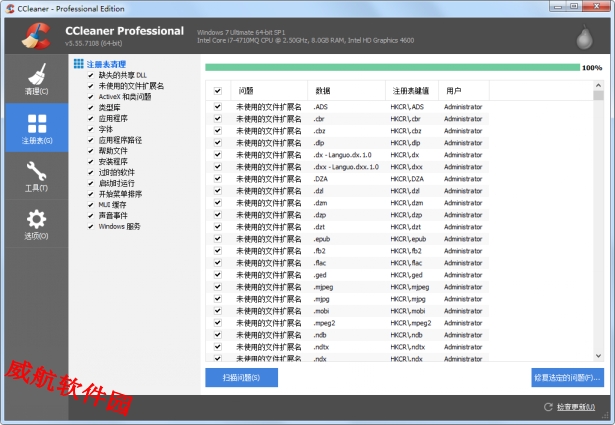Toggle the 启动时运行 checkbox

point(91,183)
